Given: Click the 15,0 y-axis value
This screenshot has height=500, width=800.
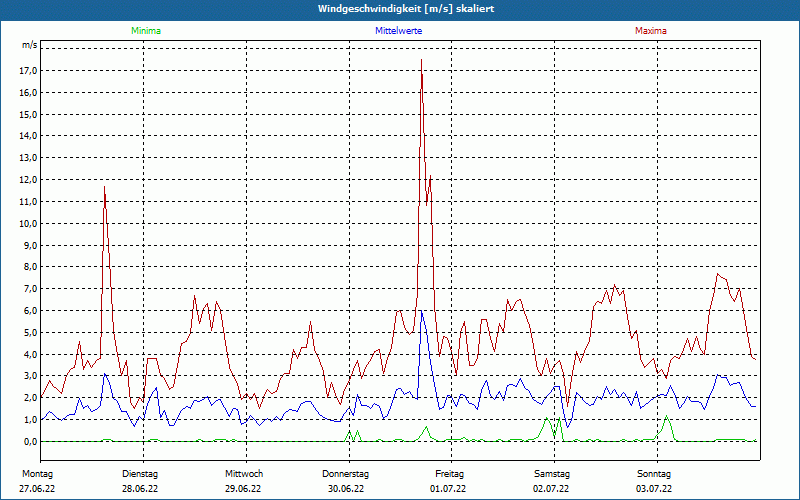Looking at the screenshot, I should point(29,114).
